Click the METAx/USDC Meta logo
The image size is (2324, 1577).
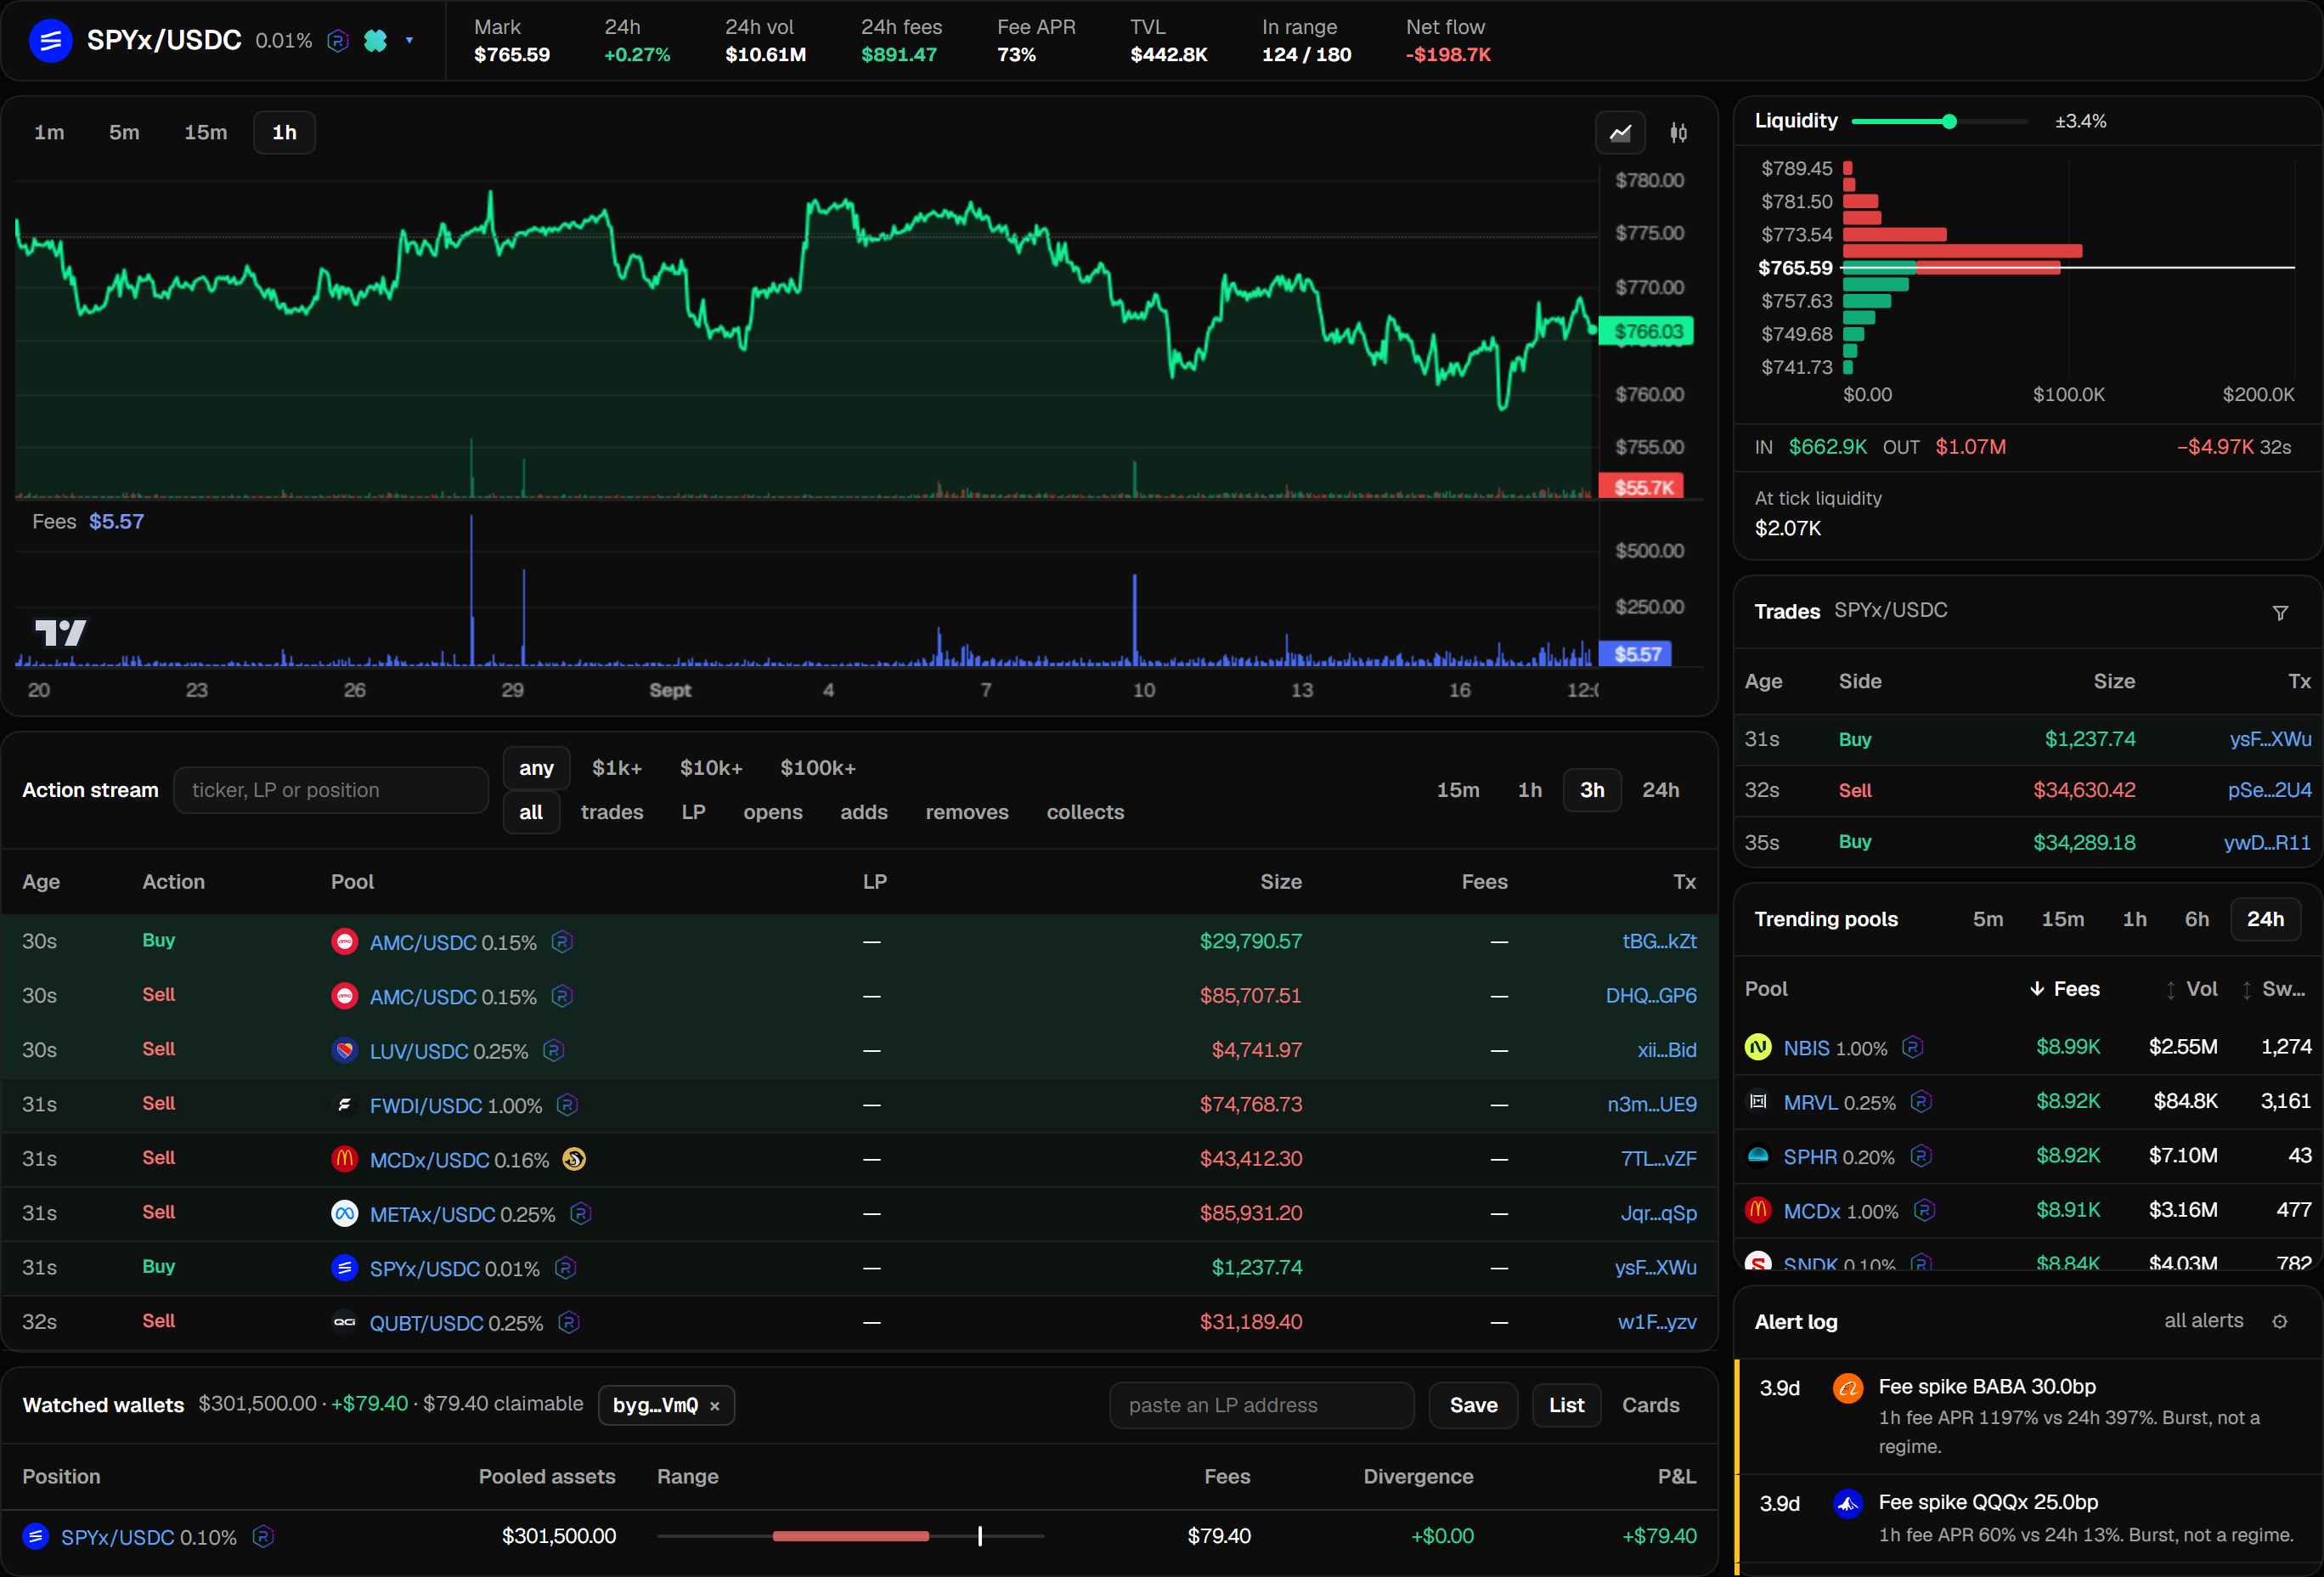pos(344,1213)
